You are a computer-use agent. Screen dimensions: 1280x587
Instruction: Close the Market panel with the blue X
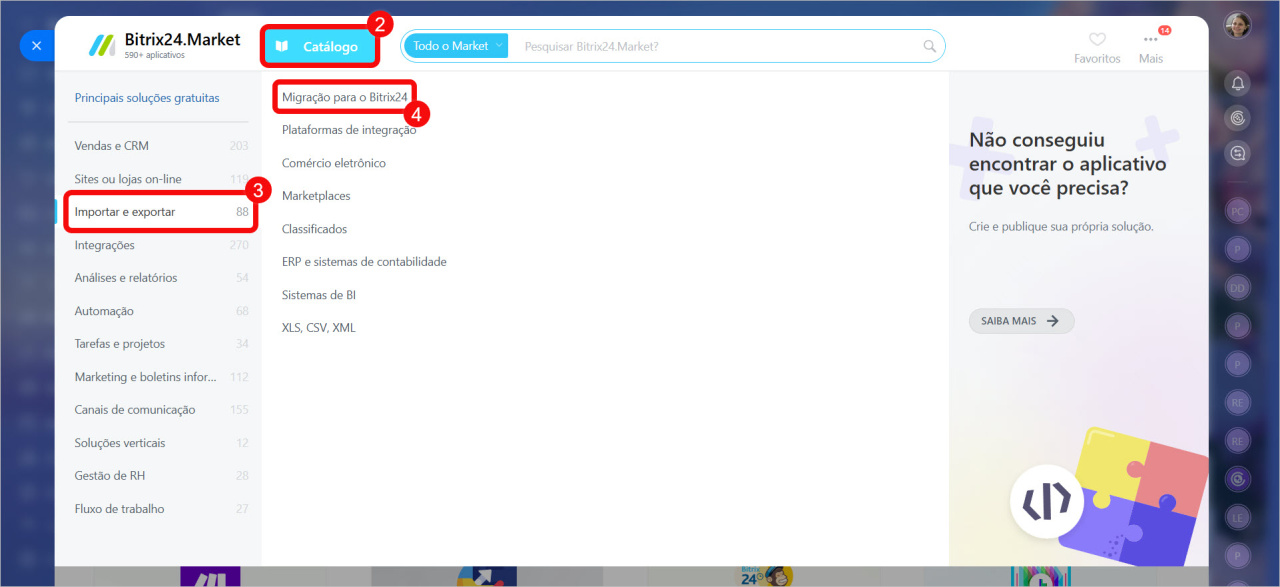coord(36,46)
